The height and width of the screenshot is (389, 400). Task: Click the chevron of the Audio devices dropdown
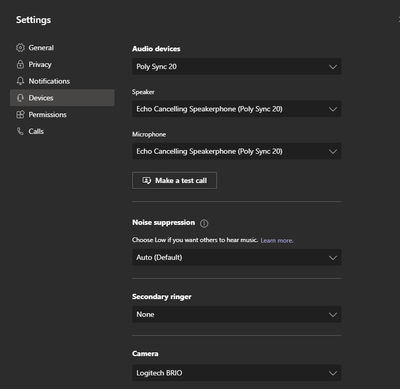pos(333,67)
